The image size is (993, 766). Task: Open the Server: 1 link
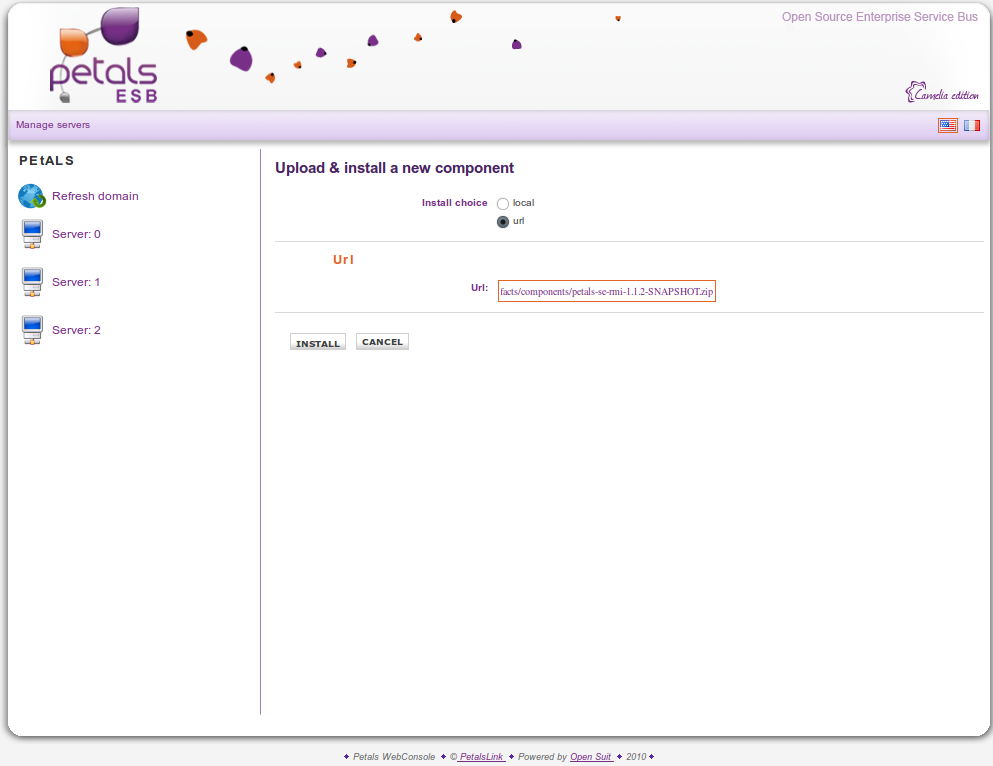coord(76,282)
